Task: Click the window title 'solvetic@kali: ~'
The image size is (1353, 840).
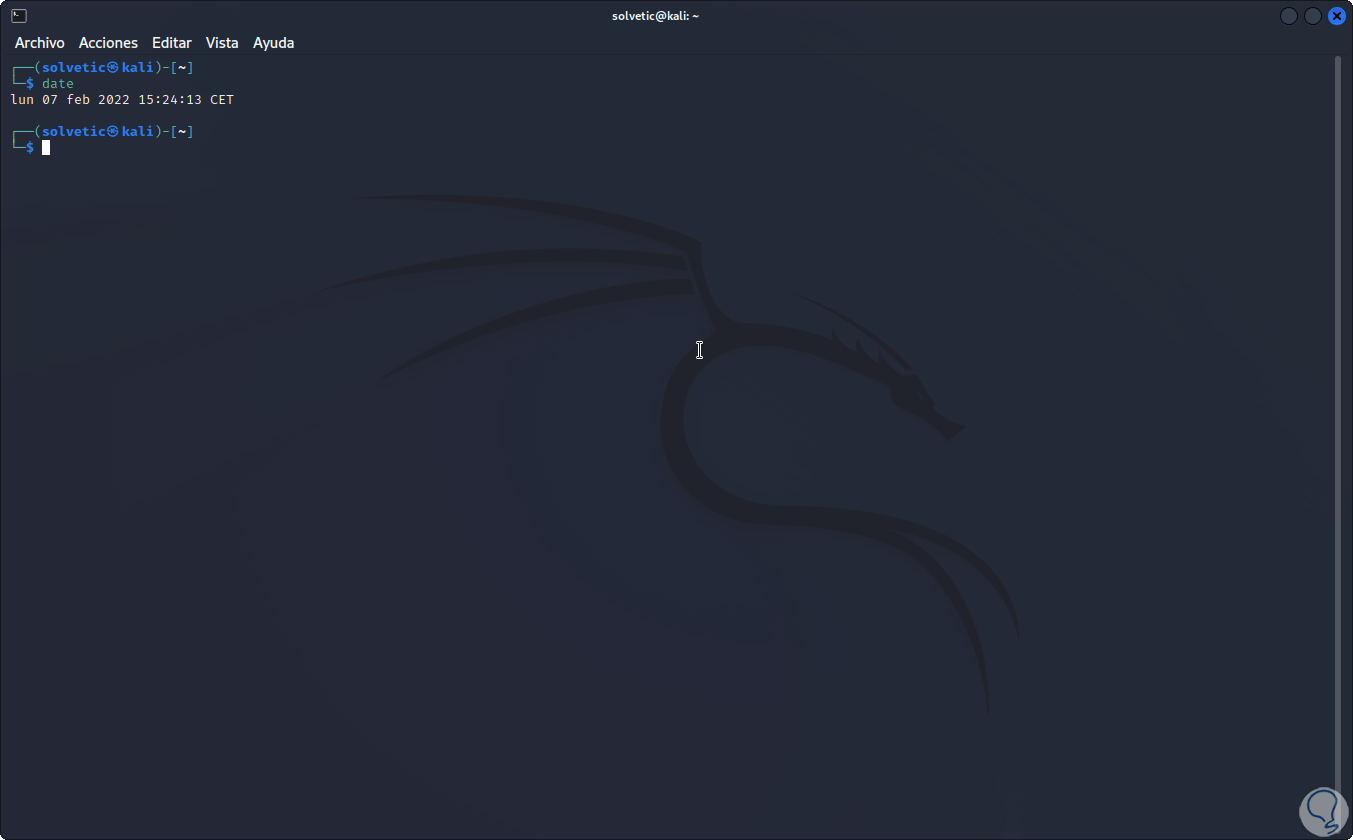Action: [655, 16]
